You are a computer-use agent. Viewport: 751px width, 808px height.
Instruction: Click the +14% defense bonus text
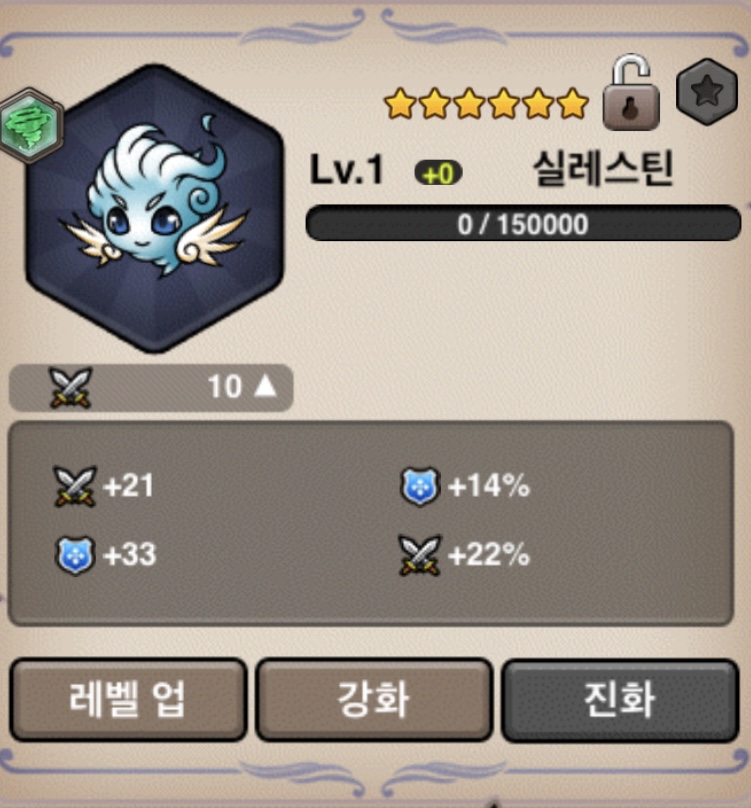click(489, 486)
